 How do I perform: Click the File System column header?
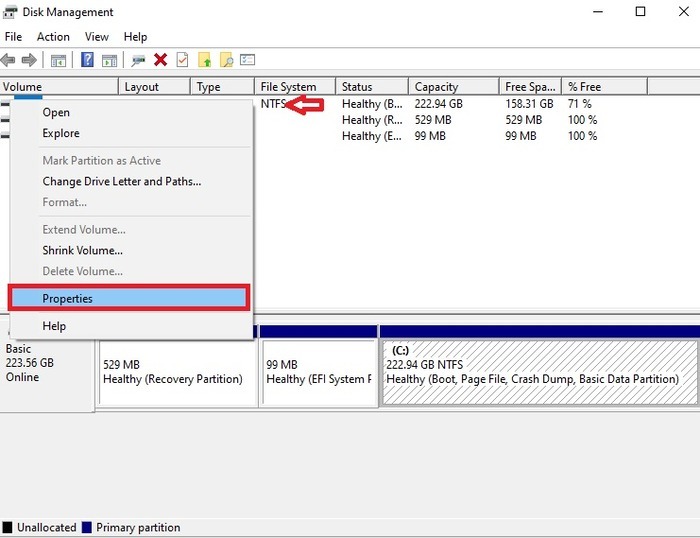click(288, 87)
